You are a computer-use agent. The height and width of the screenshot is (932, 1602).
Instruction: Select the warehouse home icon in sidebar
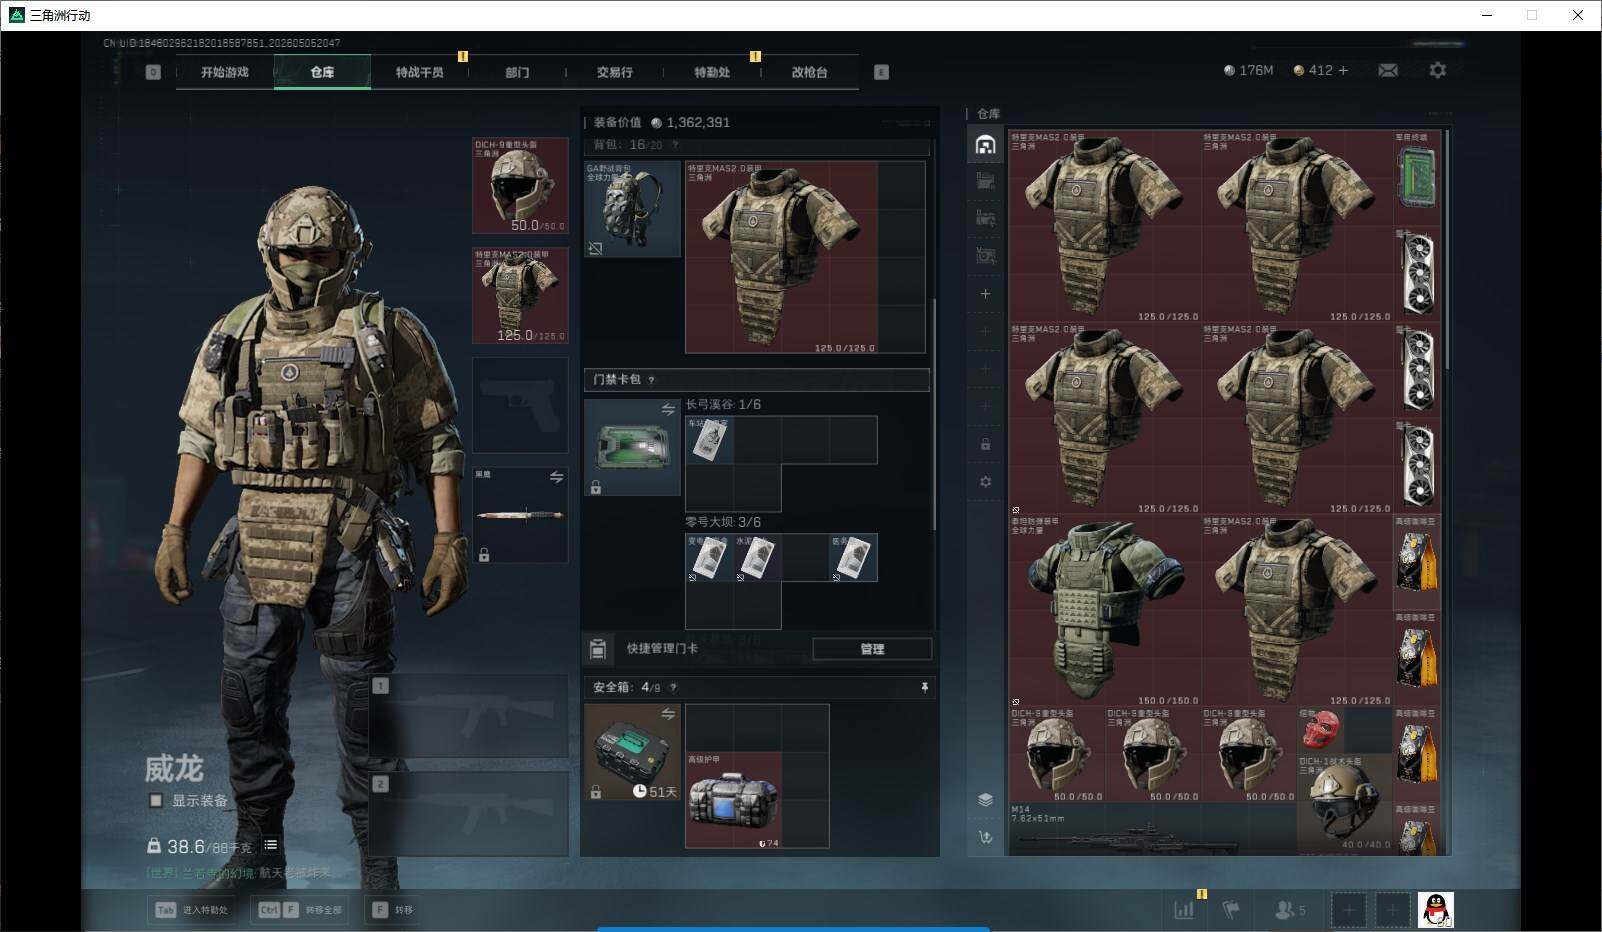click(985, 145)
